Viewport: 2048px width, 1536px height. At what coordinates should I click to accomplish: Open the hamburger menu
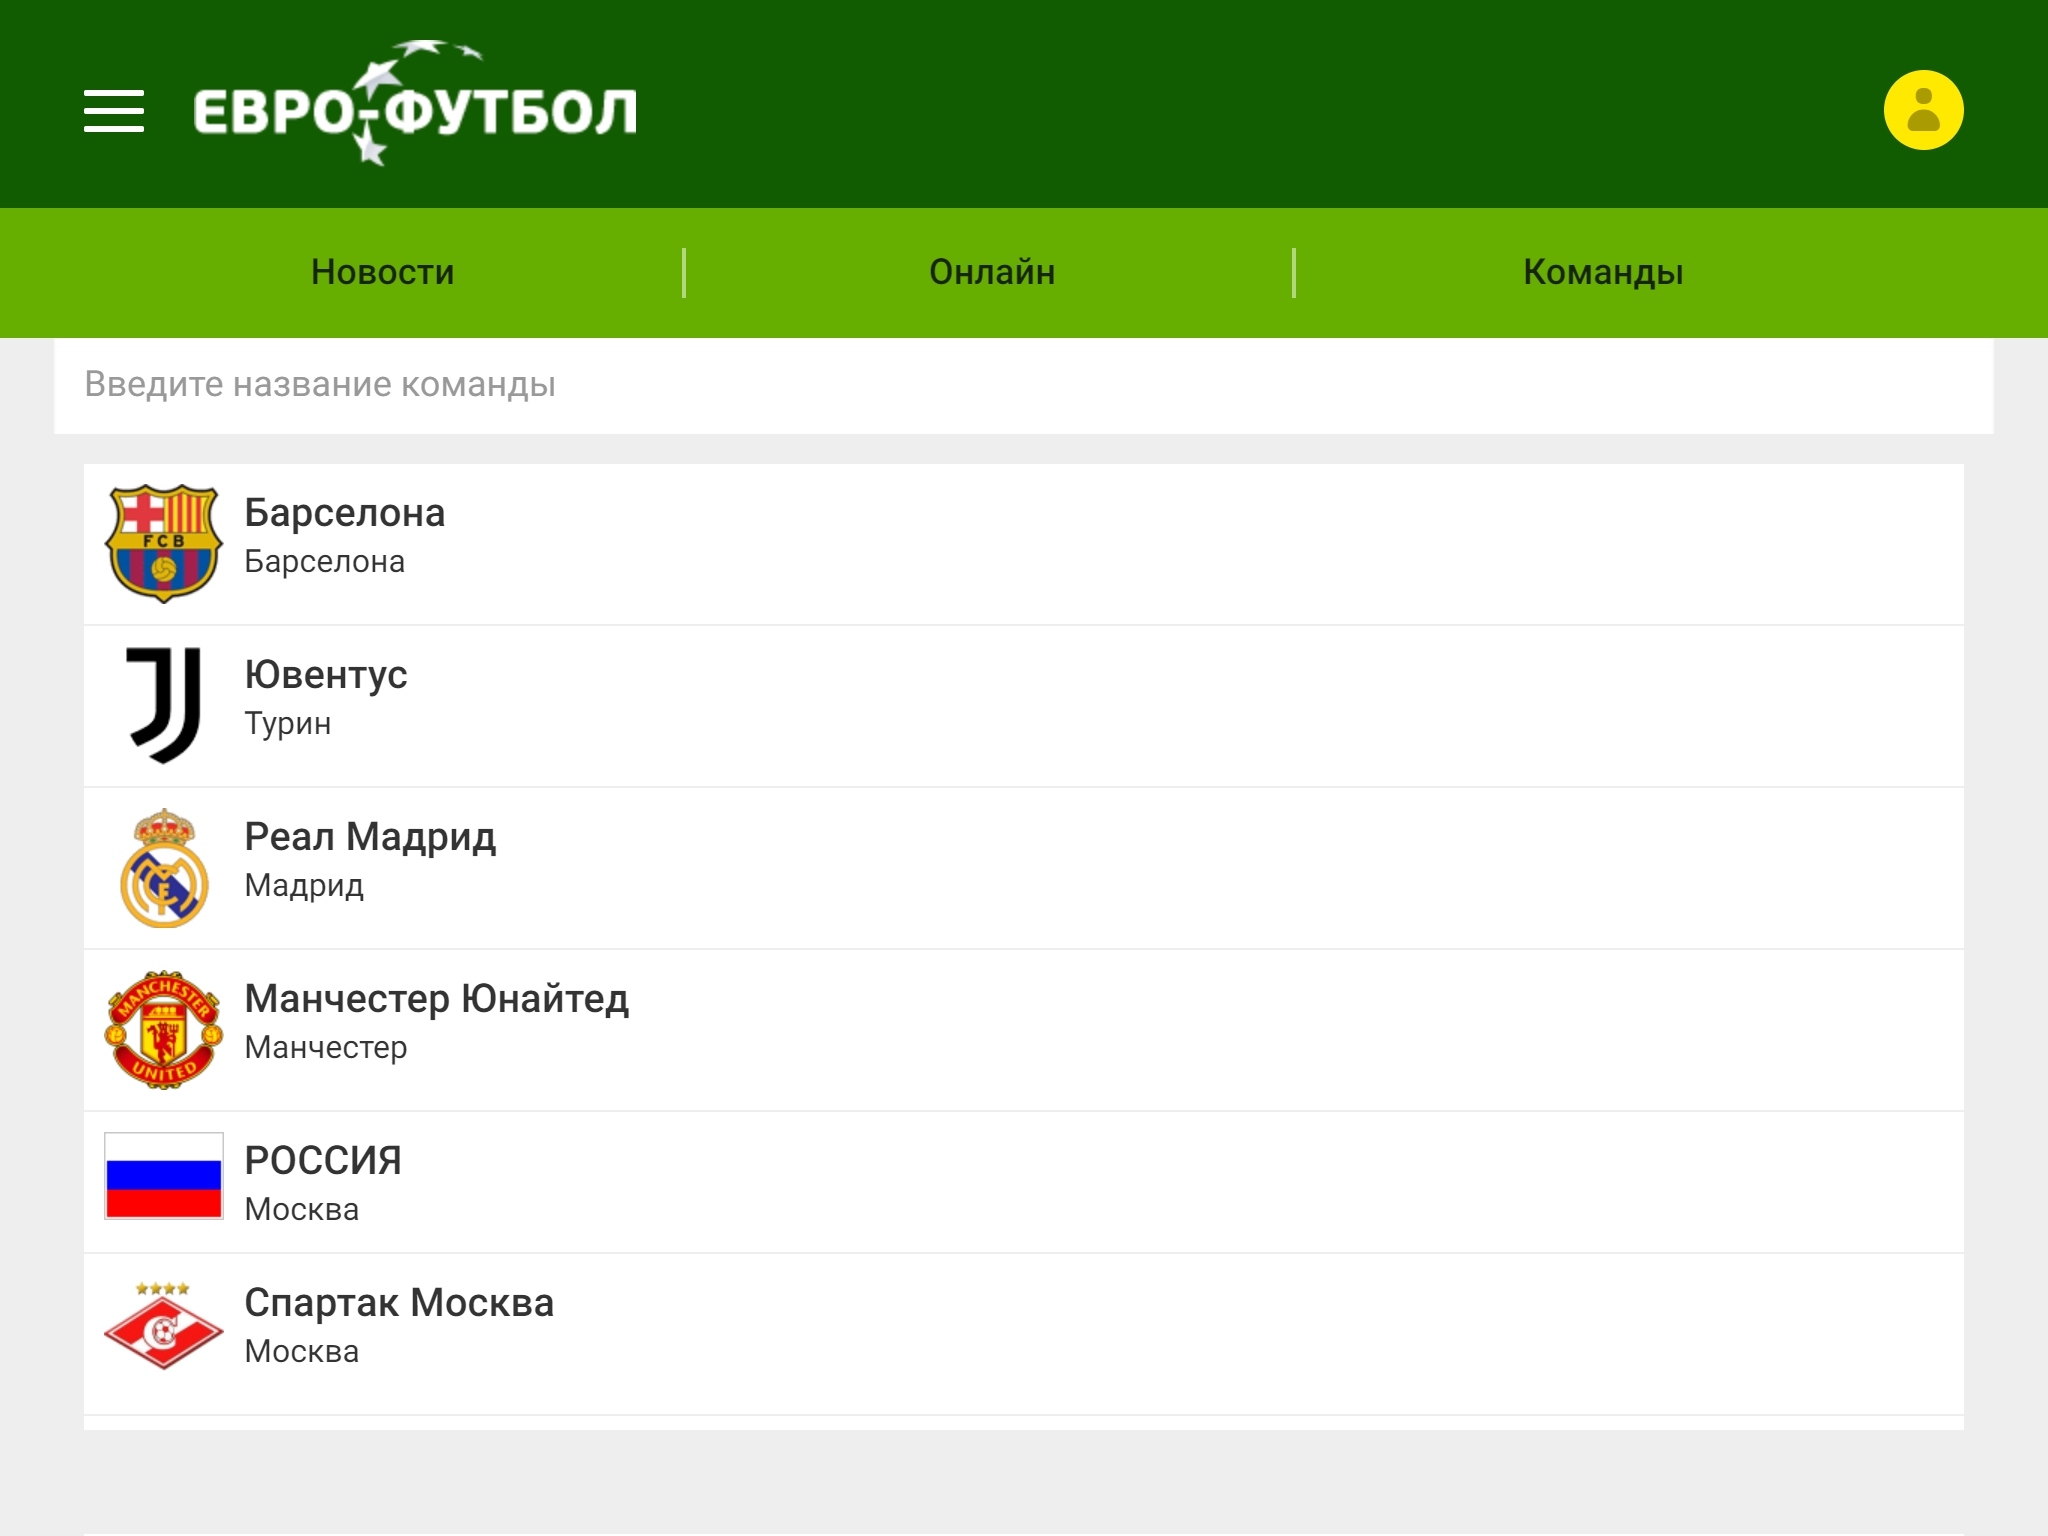tap(114, 110)
